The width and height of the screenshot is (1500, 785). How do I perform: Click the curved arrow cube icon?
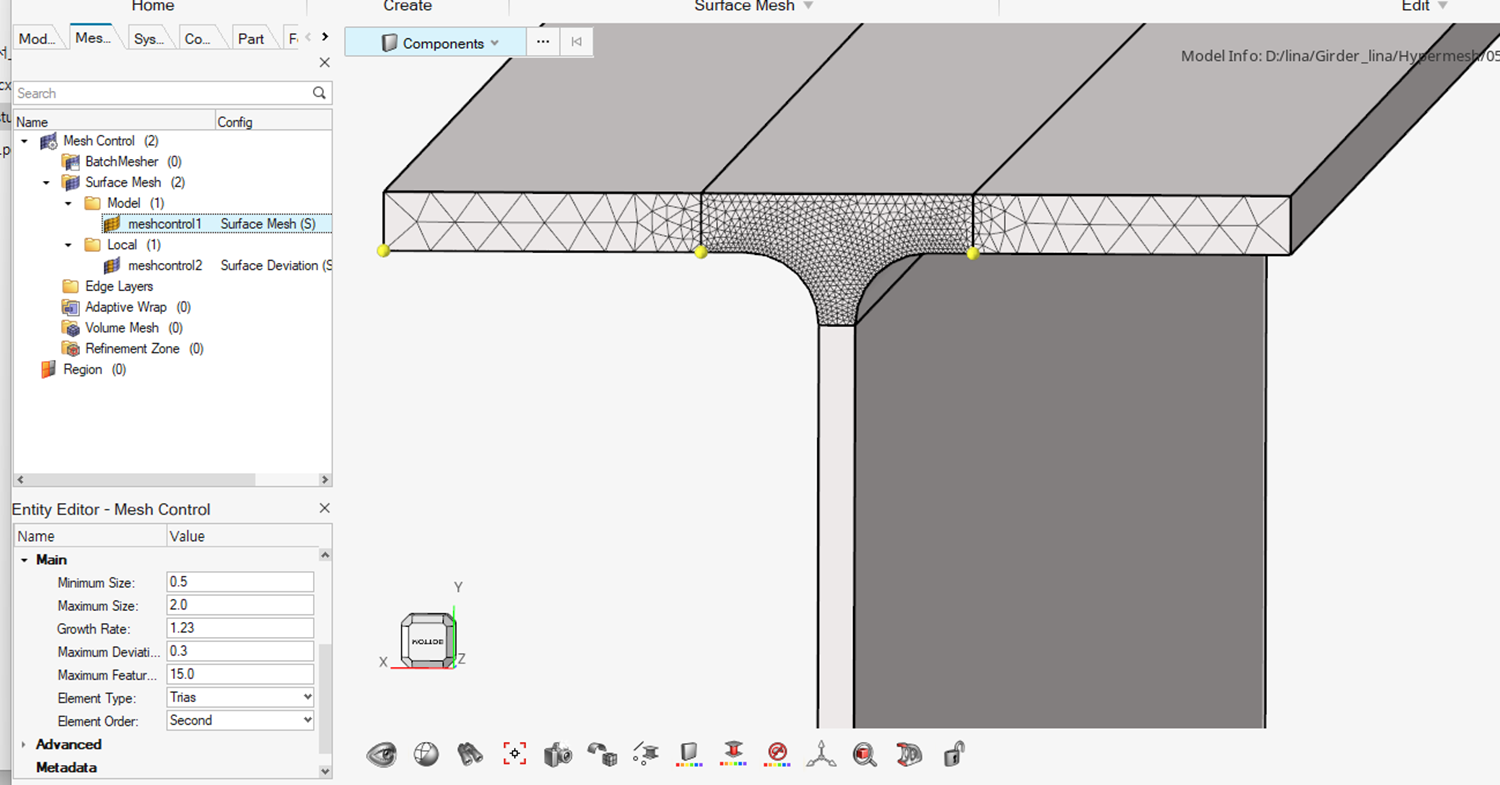(x=602, y=754)
